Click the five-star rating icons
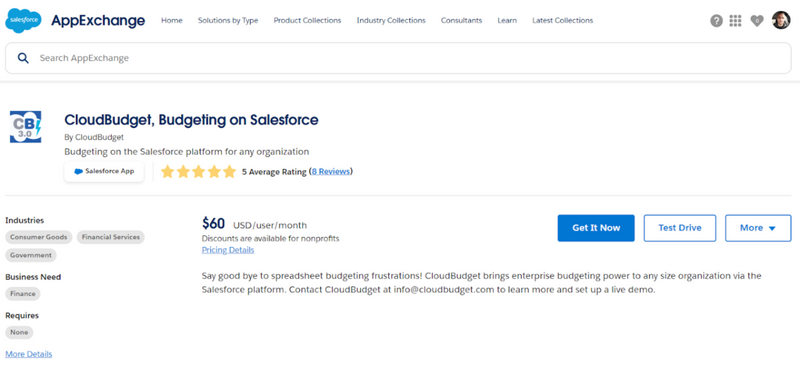 [198, 172]
